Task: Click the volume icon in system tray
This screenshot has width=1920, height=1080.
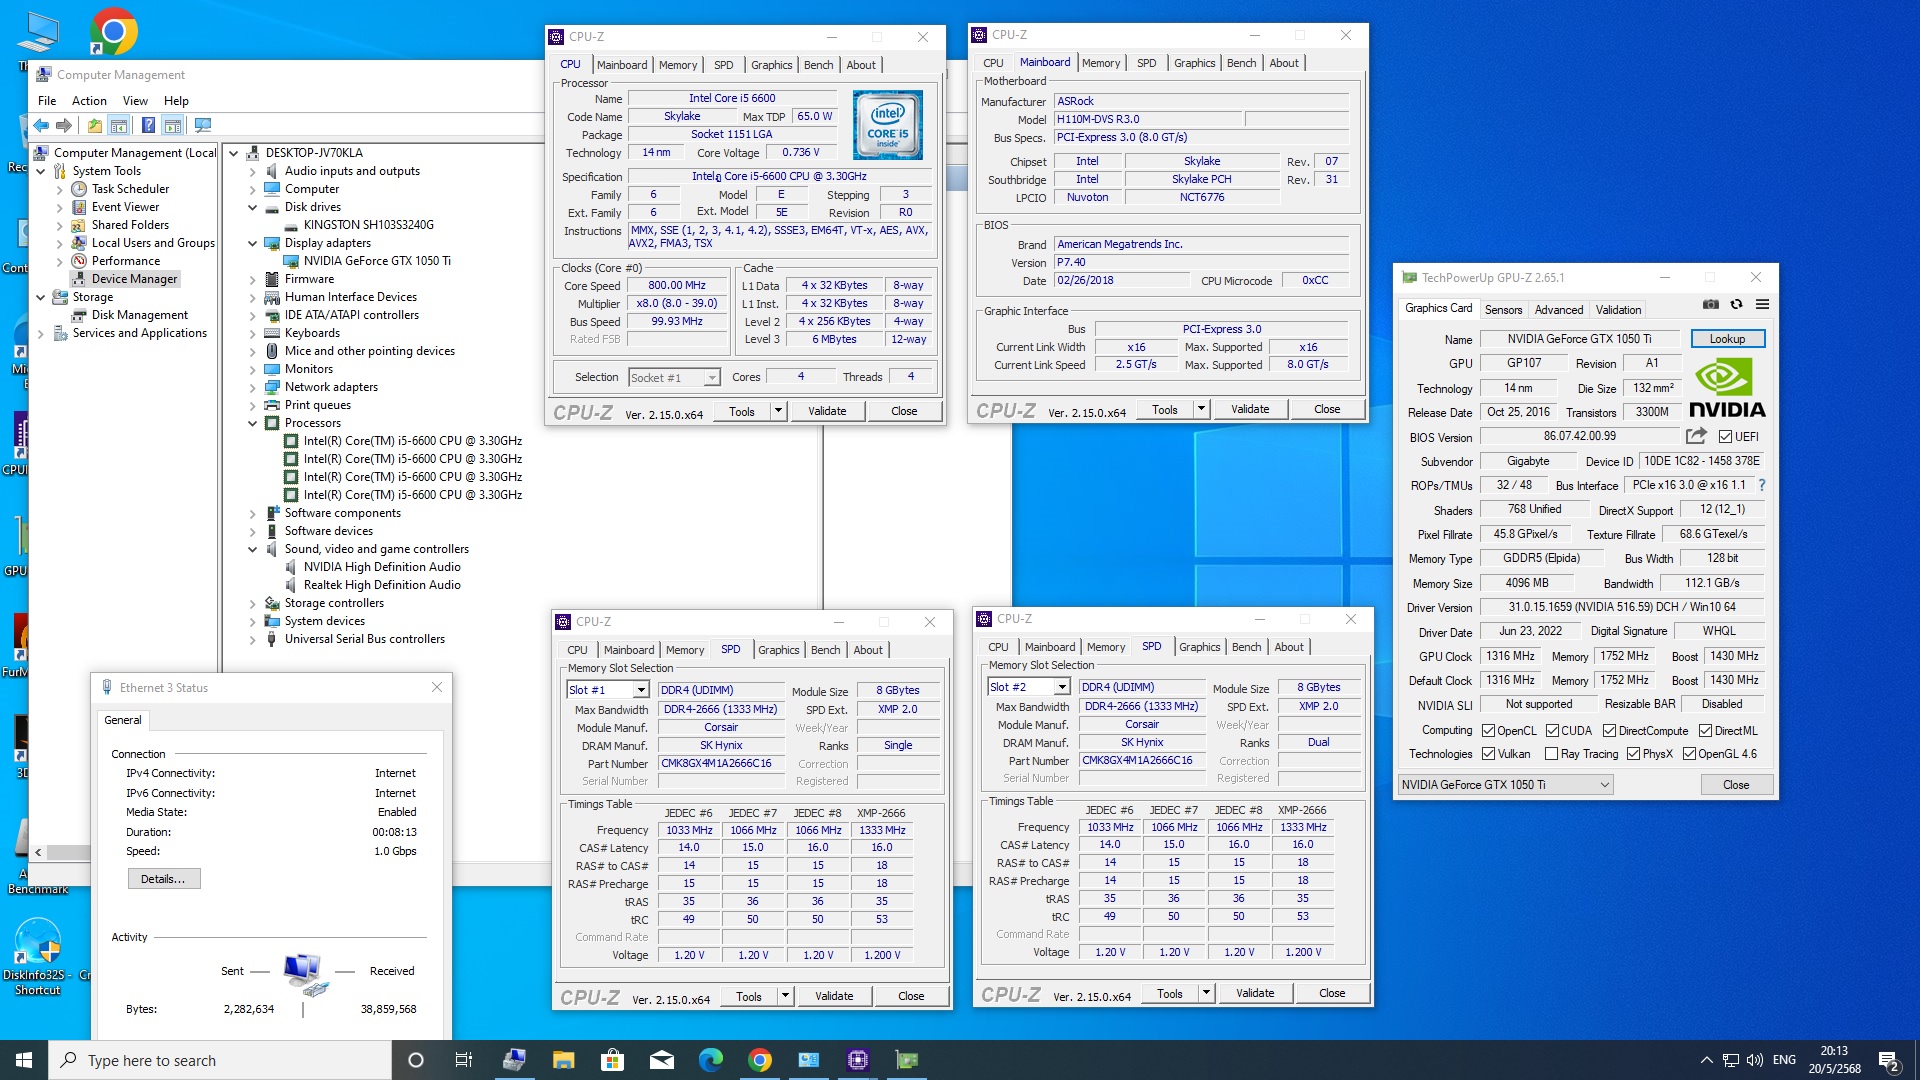Action: (x=1755, y=1060)
